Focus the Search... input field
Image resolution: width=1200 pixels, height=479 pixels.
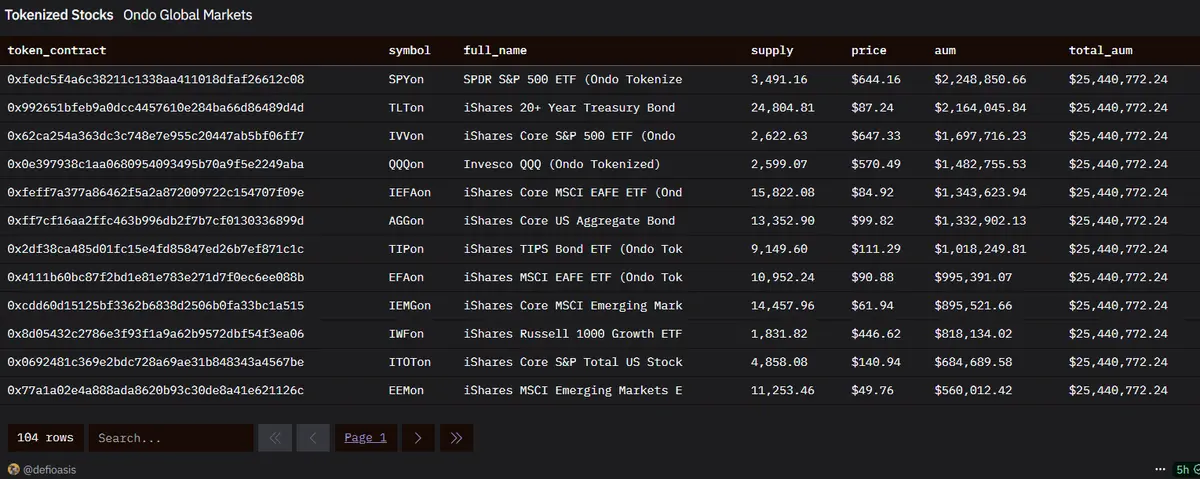pyautogui.click(x=170, y=437)
